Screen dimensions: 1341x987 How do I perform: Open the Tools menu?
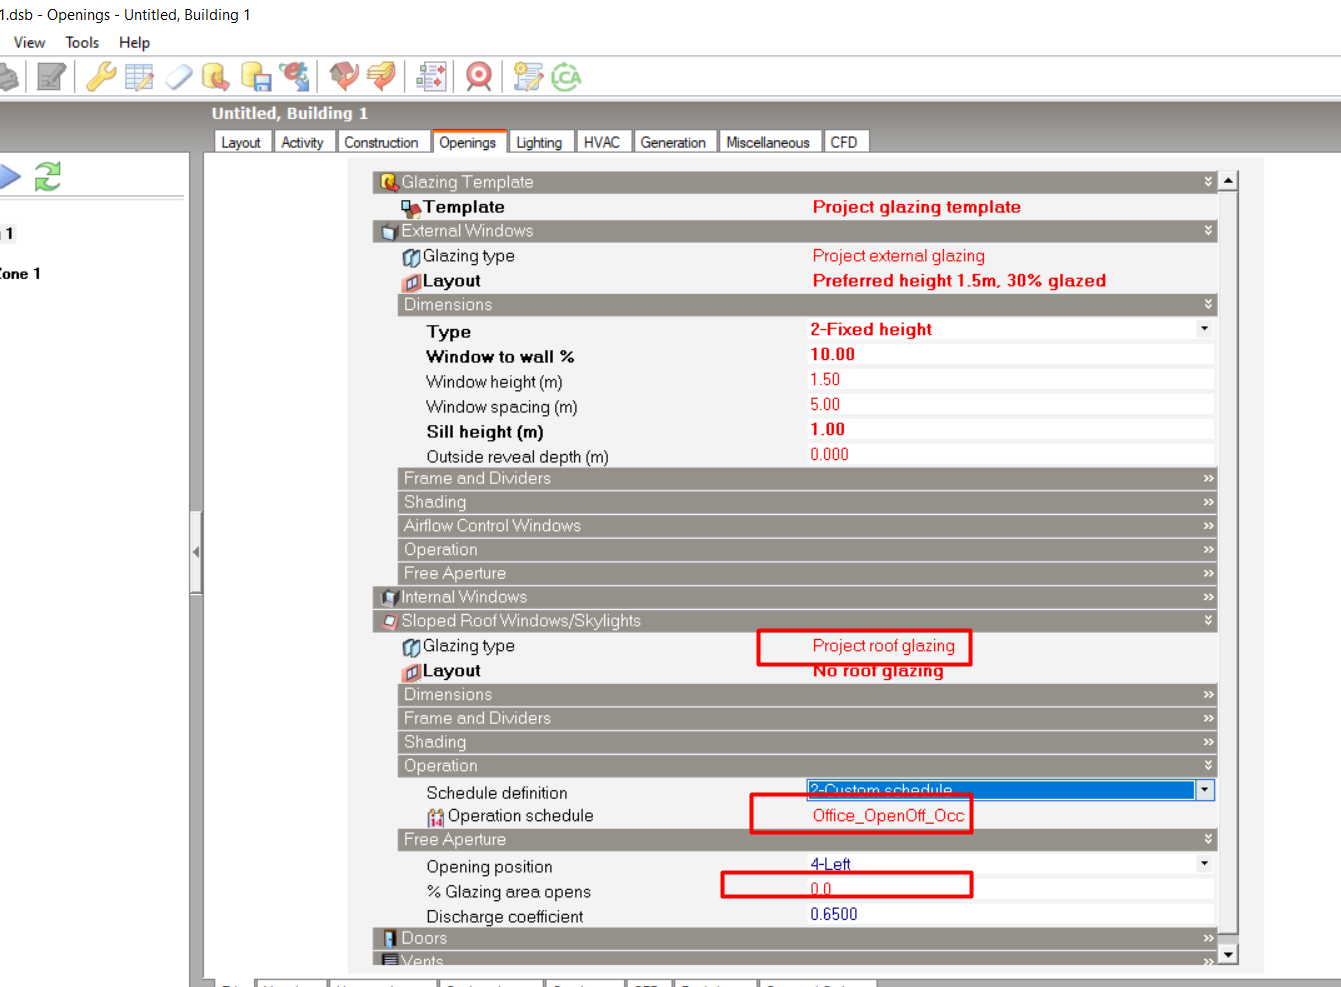pyautogui.click(x=82, y=42)
